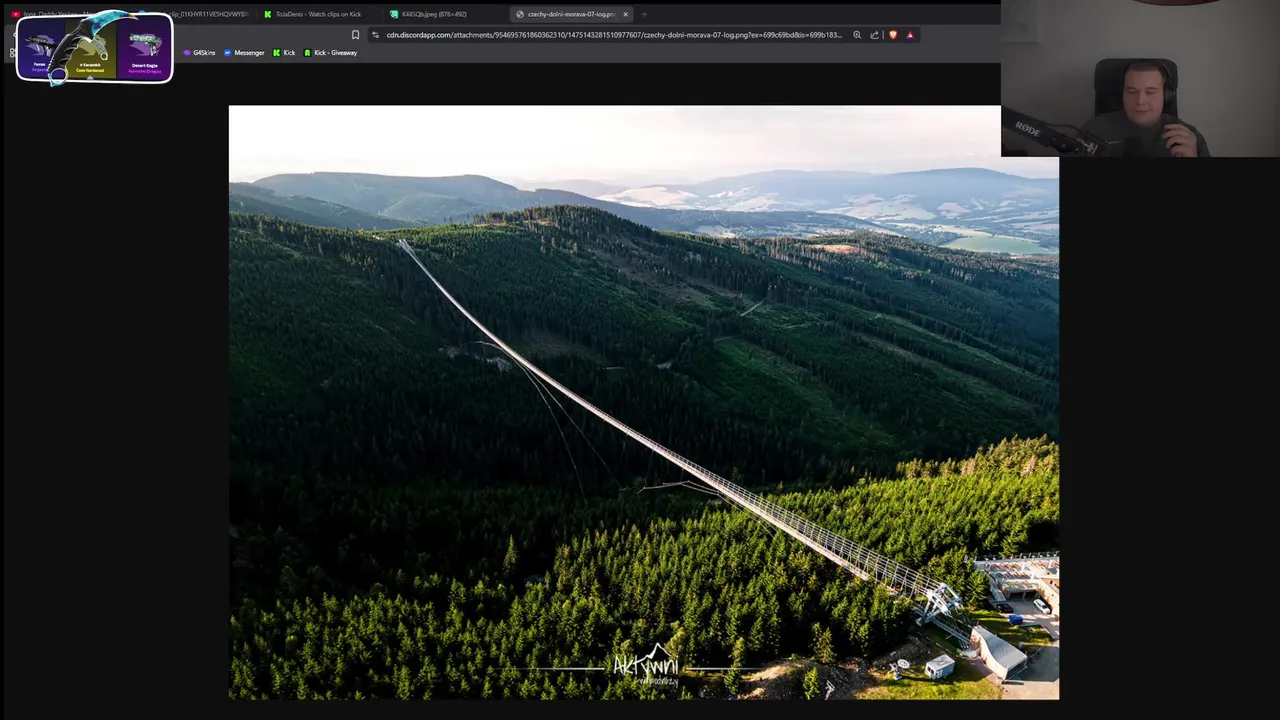
Task: Open the Messenger bookmark
Action: pyautogui.click(x=244, y=53)
